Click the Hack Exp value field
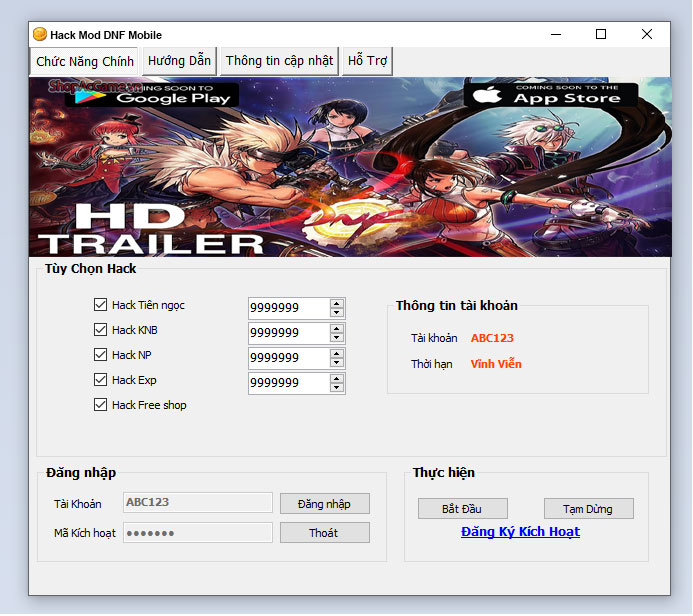Screen dimensions: 693x616 tap(289, 383)
